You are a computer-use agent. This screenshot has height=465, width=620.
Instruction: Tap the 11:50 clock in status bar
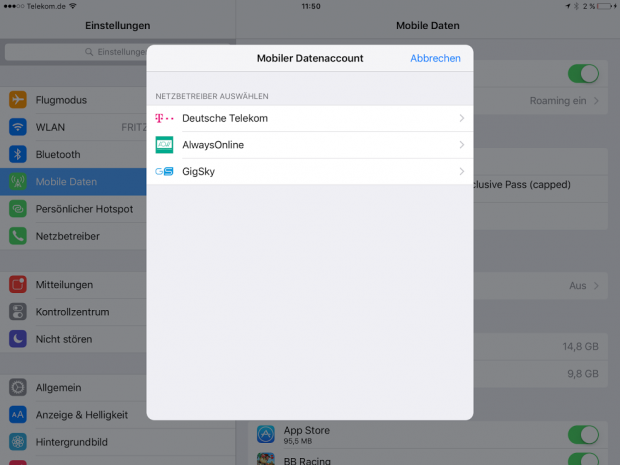click(311, 6)
